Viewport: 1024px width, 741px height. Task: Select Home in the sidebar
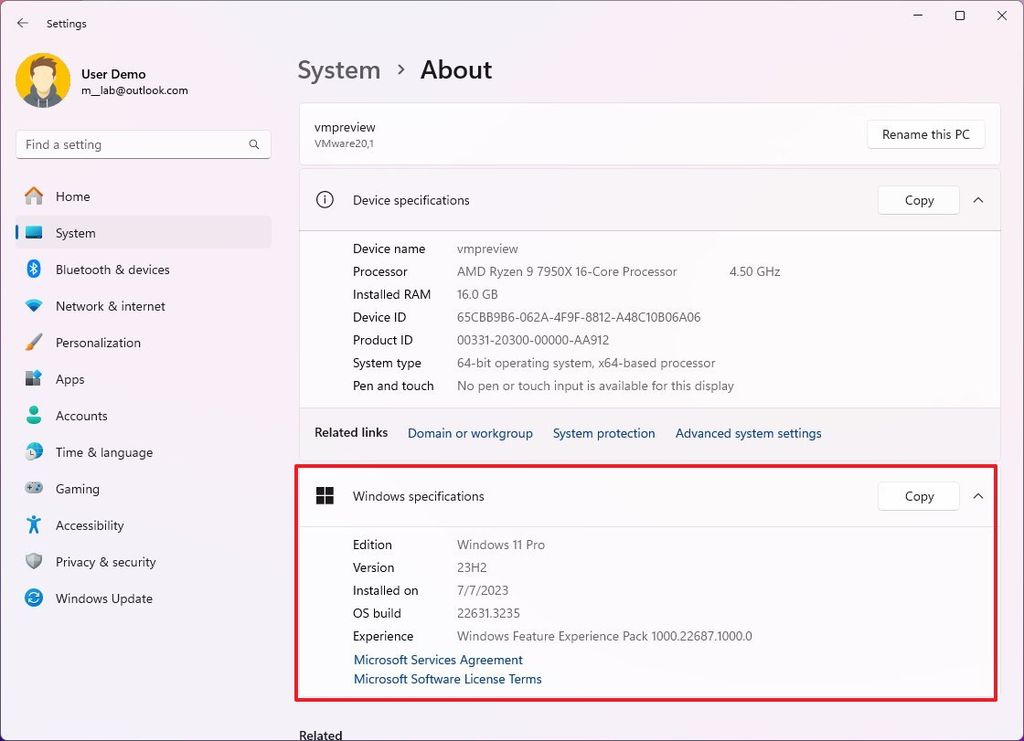[70, 196]
